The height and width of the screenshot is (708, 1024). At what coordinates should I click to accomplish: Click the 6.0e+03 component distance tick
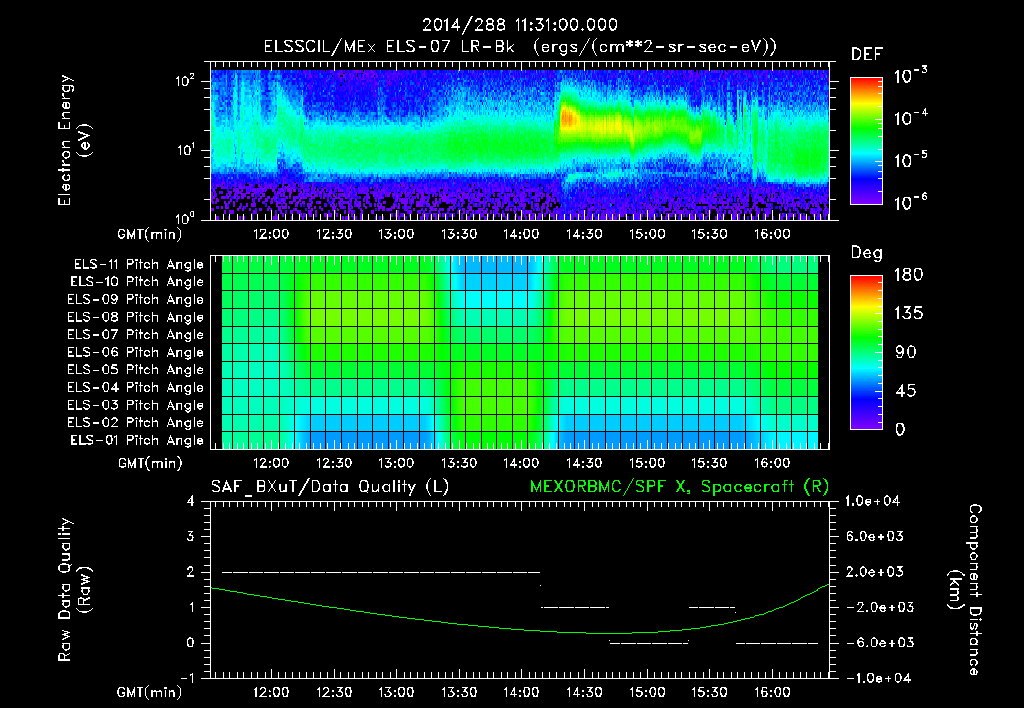[875, 537]
